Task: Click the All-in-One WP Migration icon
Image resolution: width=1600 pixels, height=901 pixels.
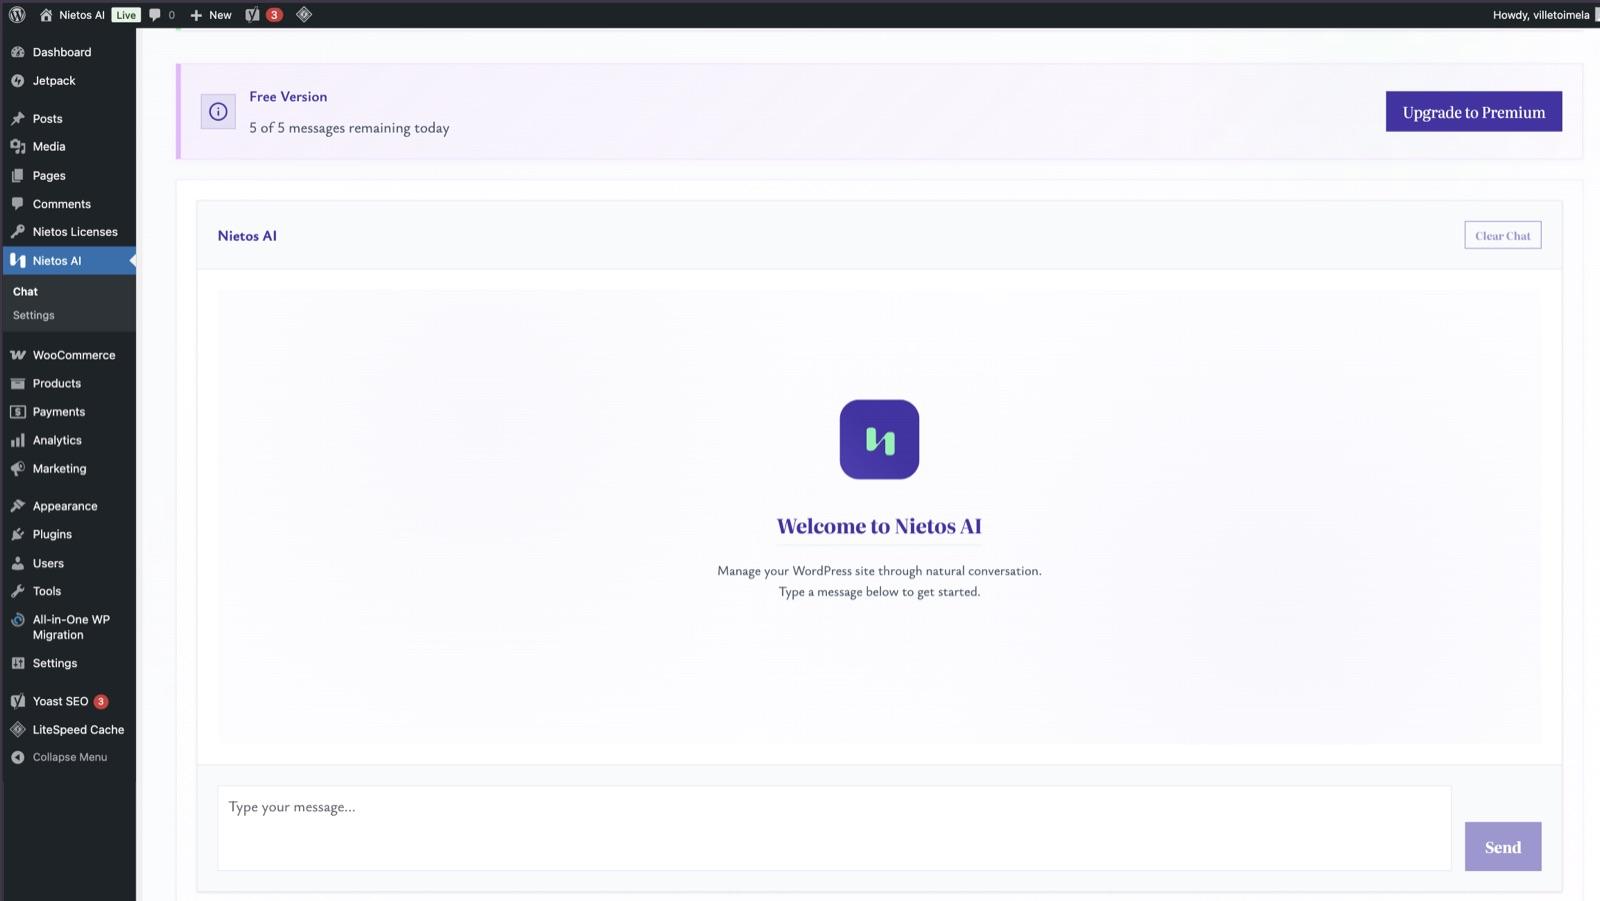Action: (x=17, y=619)
